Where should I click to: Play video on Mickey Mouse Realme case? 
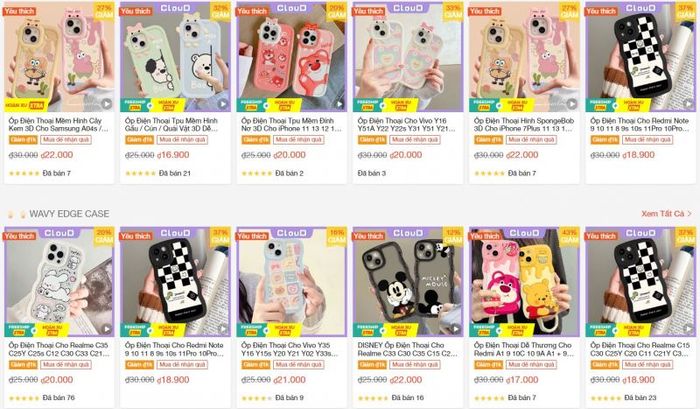(455, 329)
